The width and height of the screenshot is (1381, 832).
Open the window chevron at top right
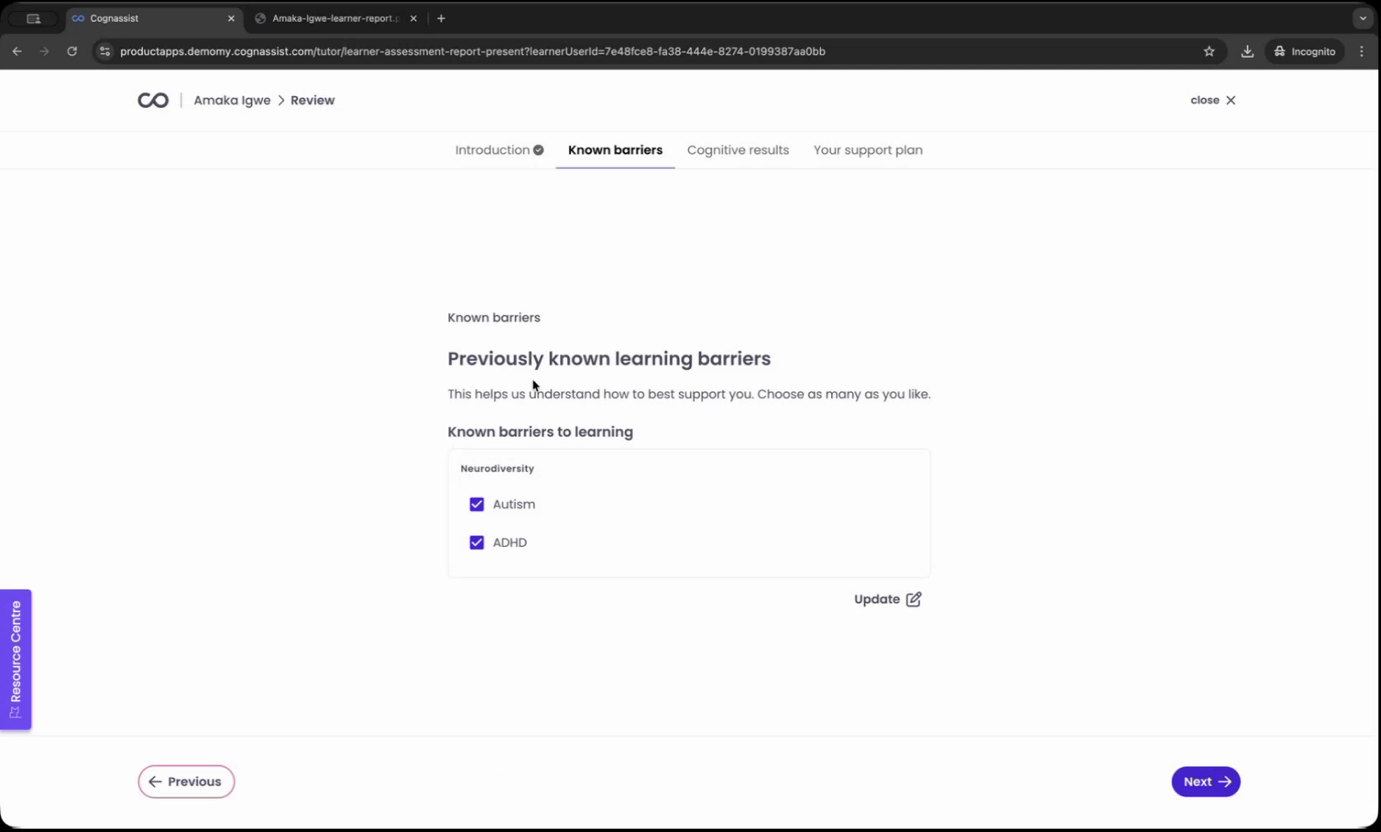coord(1362,18)
